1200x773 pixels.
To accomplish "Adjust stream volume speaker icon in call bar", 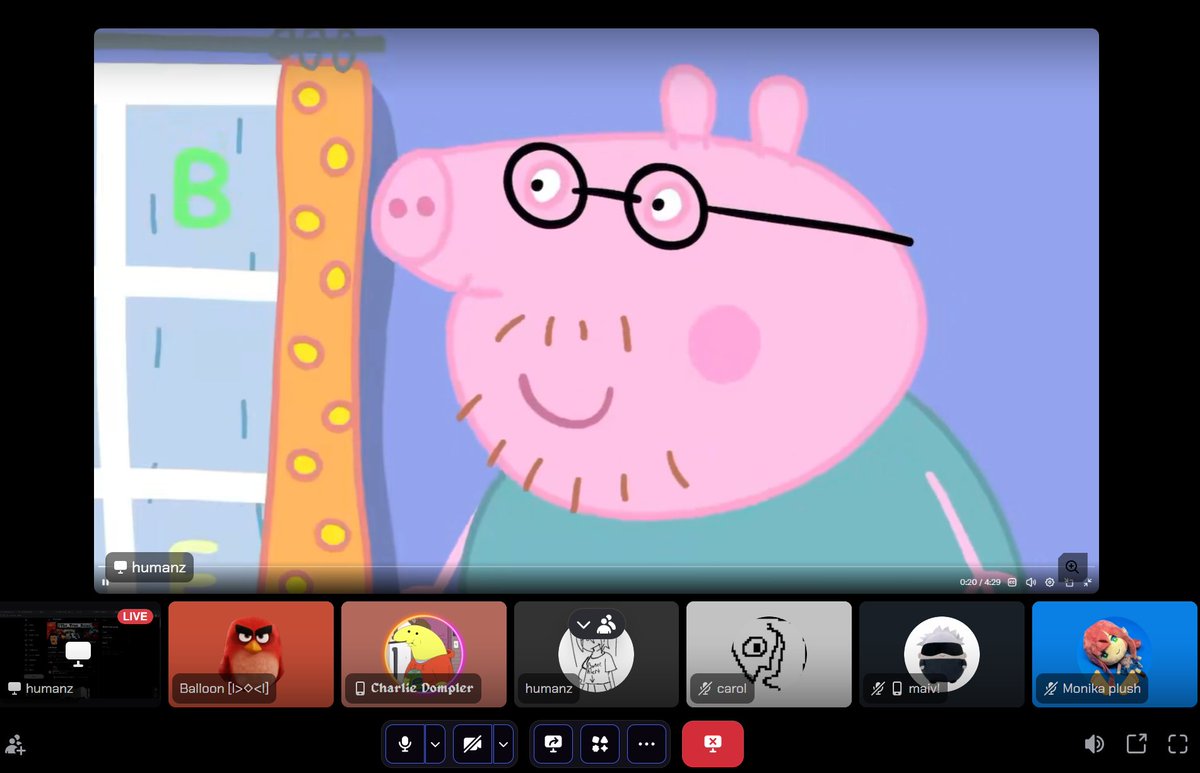I will pyautogui.click(x=1095, y=744).
